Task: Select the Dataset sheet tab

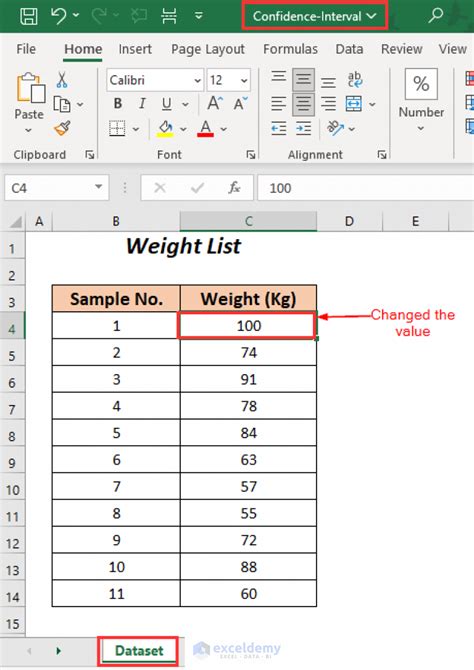Action: pyautogui.click(x=139, y=651)
